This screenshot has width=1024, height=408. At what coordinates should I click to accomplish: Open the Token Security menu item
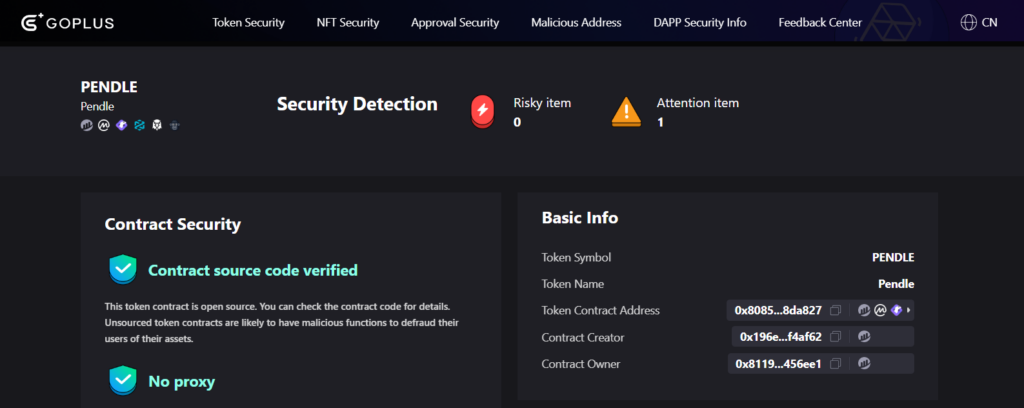(x=248, y=23)
